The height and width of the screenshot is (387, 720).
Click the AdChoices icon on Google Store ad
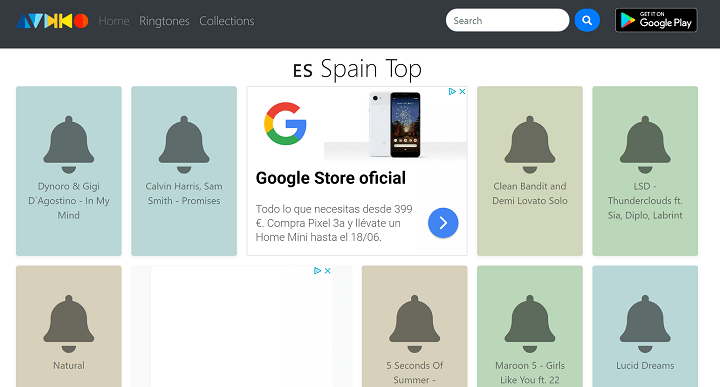click(452, 91)
